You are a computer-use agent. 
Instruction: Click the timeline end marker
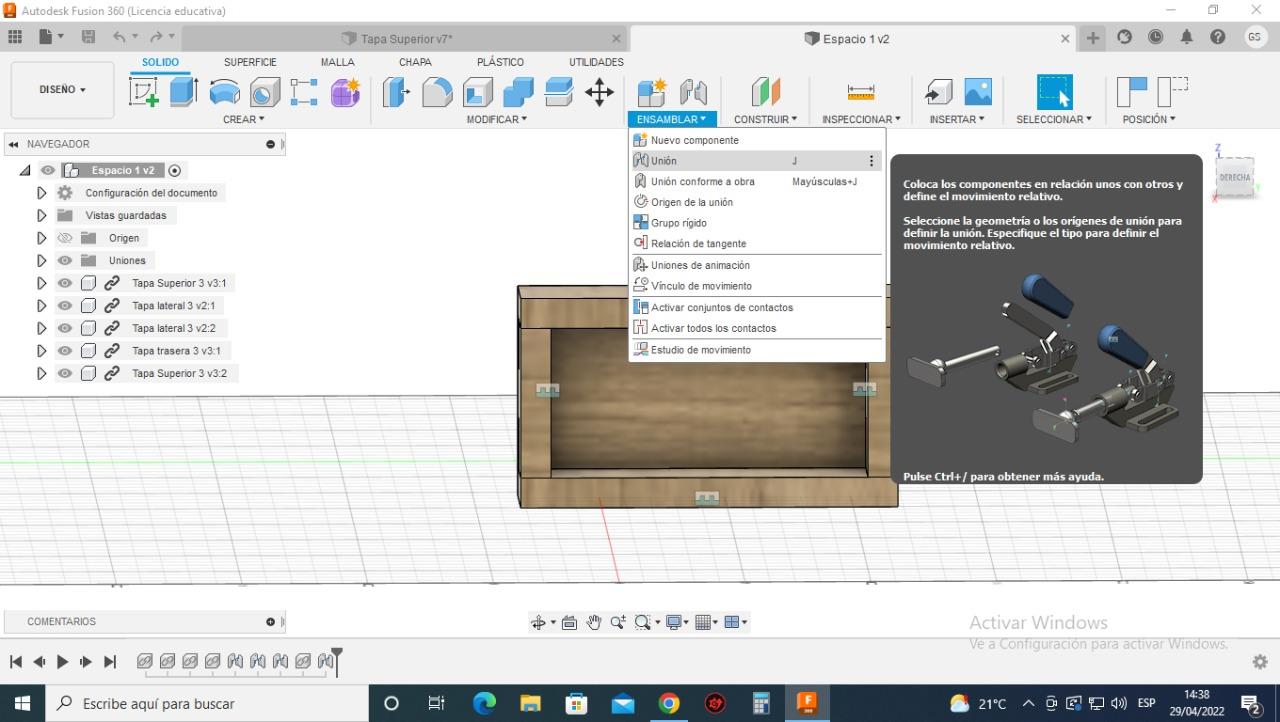pos(337,661)
